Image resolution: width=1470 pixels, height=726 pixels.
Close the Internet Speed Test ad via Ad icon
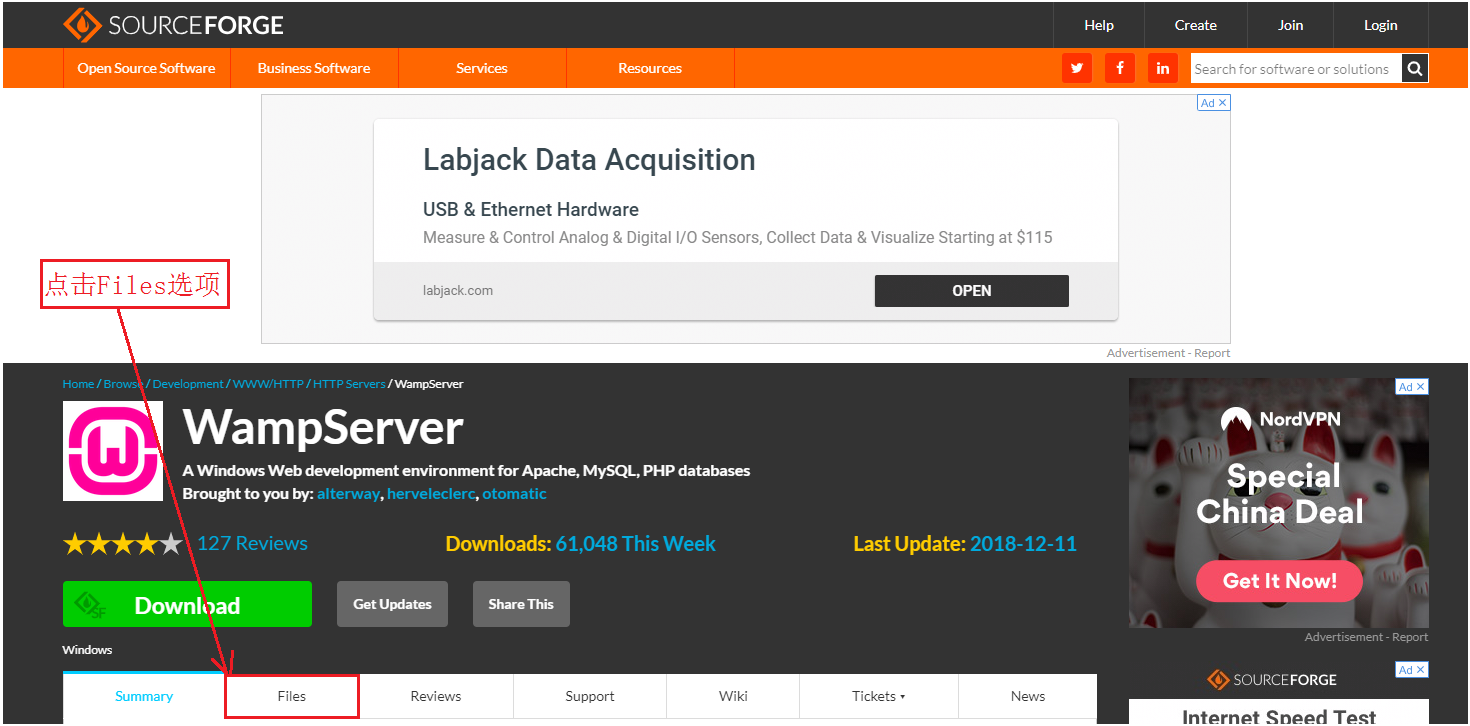1412,669
